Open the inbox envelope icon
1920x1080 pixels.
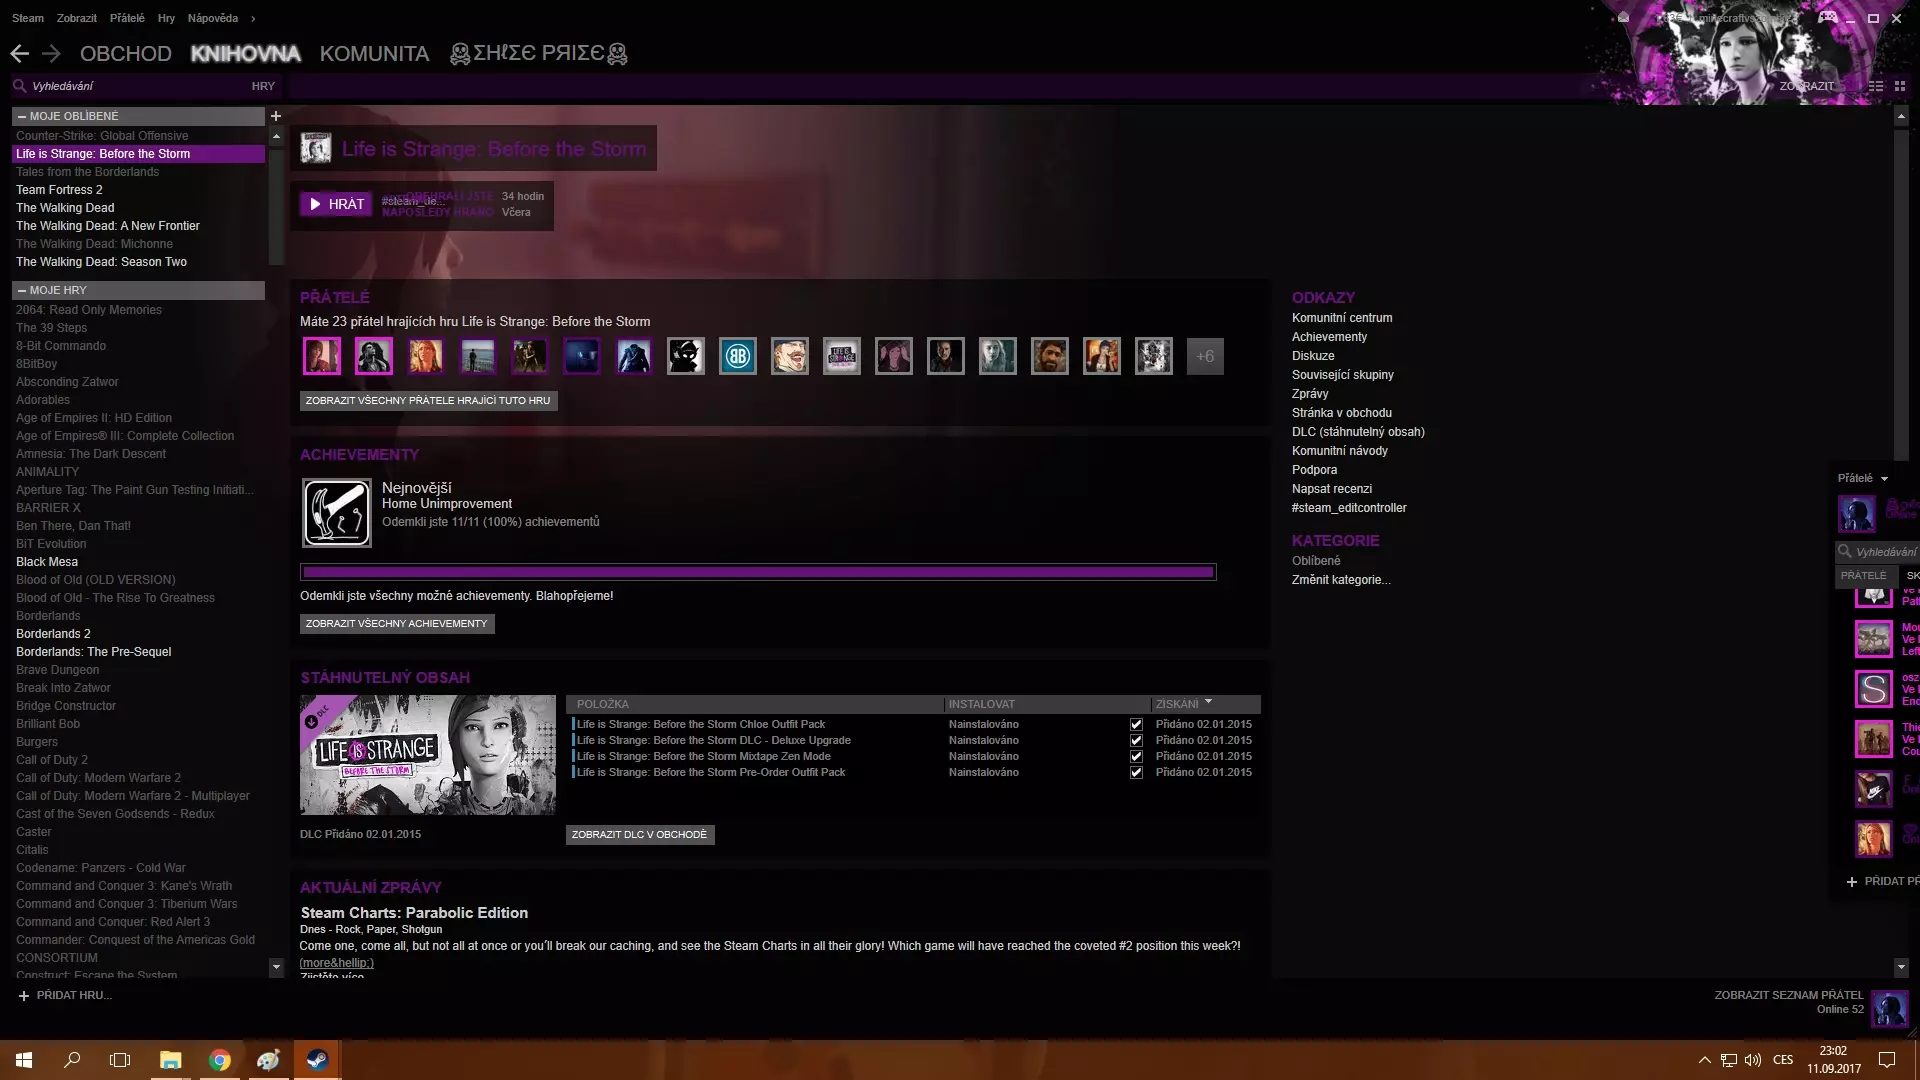click(x=1623, y=17)
